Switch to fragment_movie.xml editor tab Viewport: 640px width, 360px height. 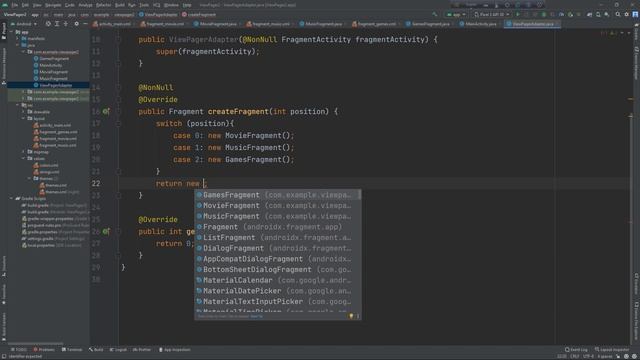(x=163, y=24)
